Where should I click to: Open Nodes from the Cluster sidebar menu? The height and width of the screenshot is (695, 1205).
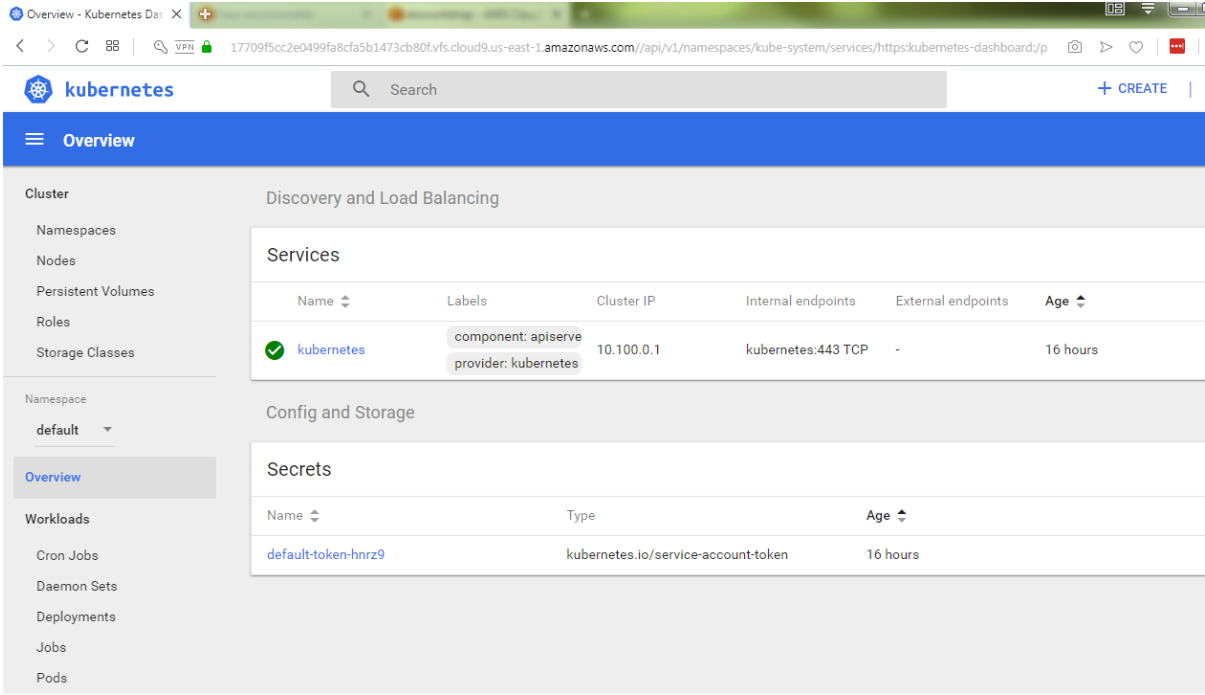[55, 260]
